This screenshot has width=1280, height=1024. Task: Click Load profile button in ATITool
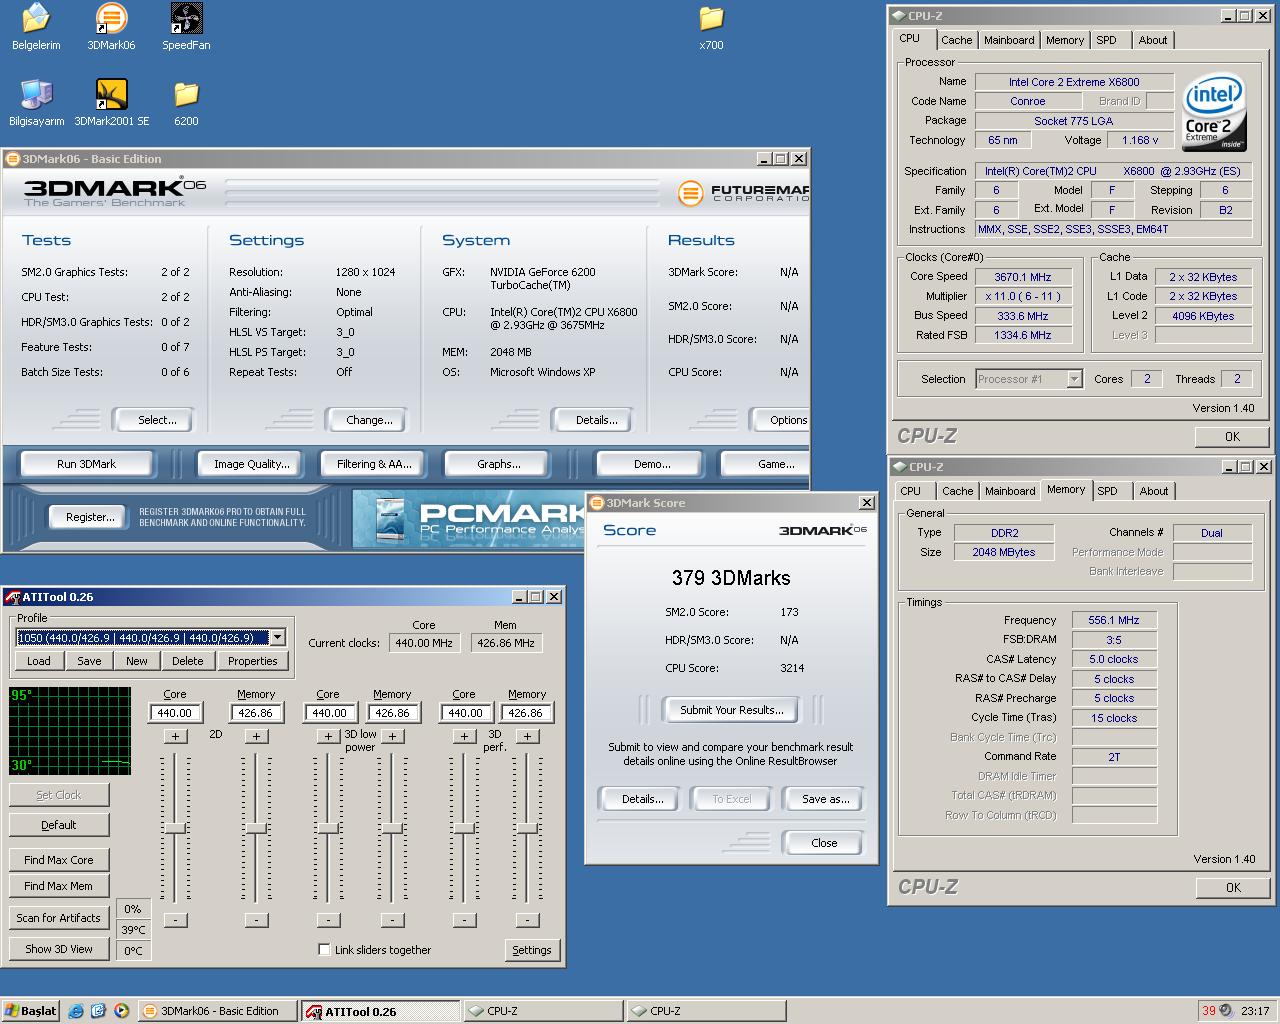(x=39, y=661)
